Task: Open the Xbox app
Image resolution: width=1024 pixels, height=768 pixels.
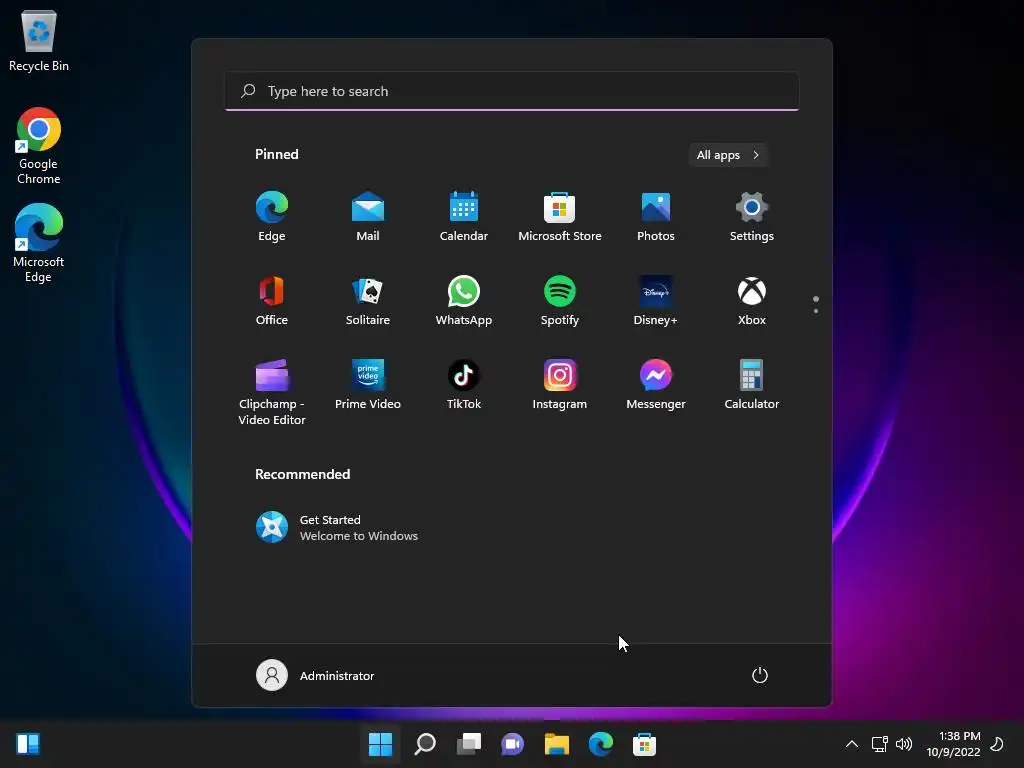Action: click(x=752, y=301)
